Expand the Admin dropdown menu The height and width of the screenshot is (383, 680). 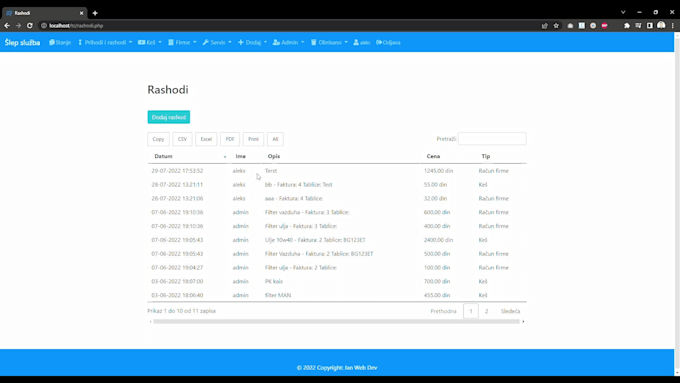coord(288,43)
